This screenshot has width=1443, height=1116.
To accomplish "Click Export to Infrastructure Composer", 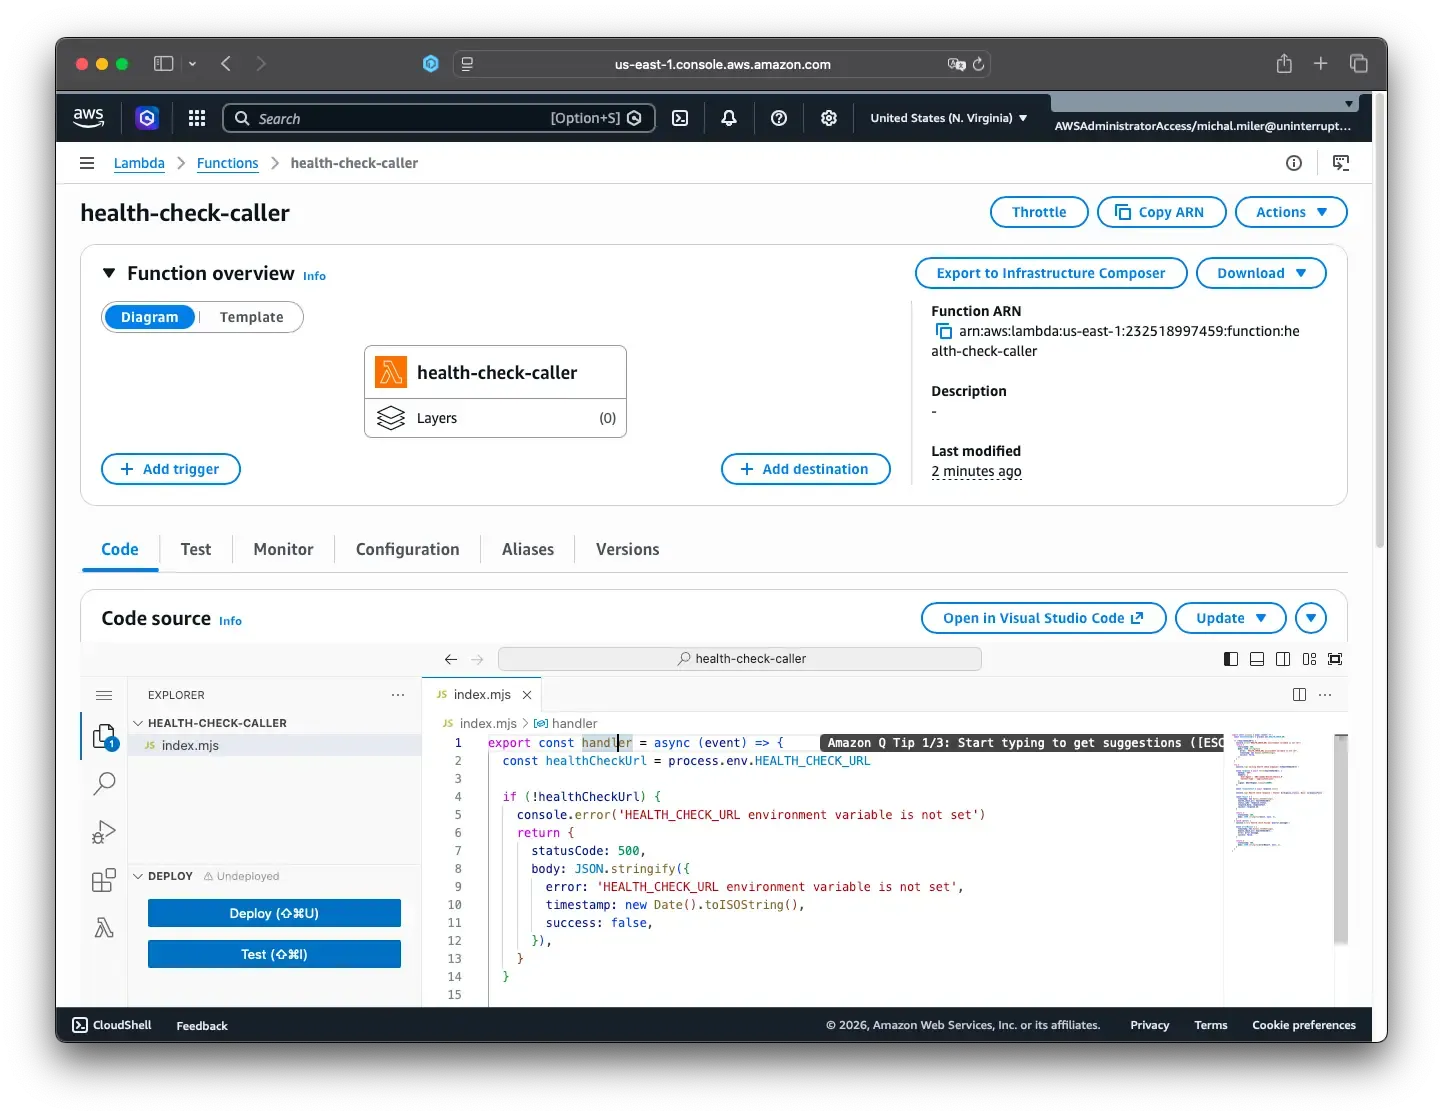I will (1051, 273).
